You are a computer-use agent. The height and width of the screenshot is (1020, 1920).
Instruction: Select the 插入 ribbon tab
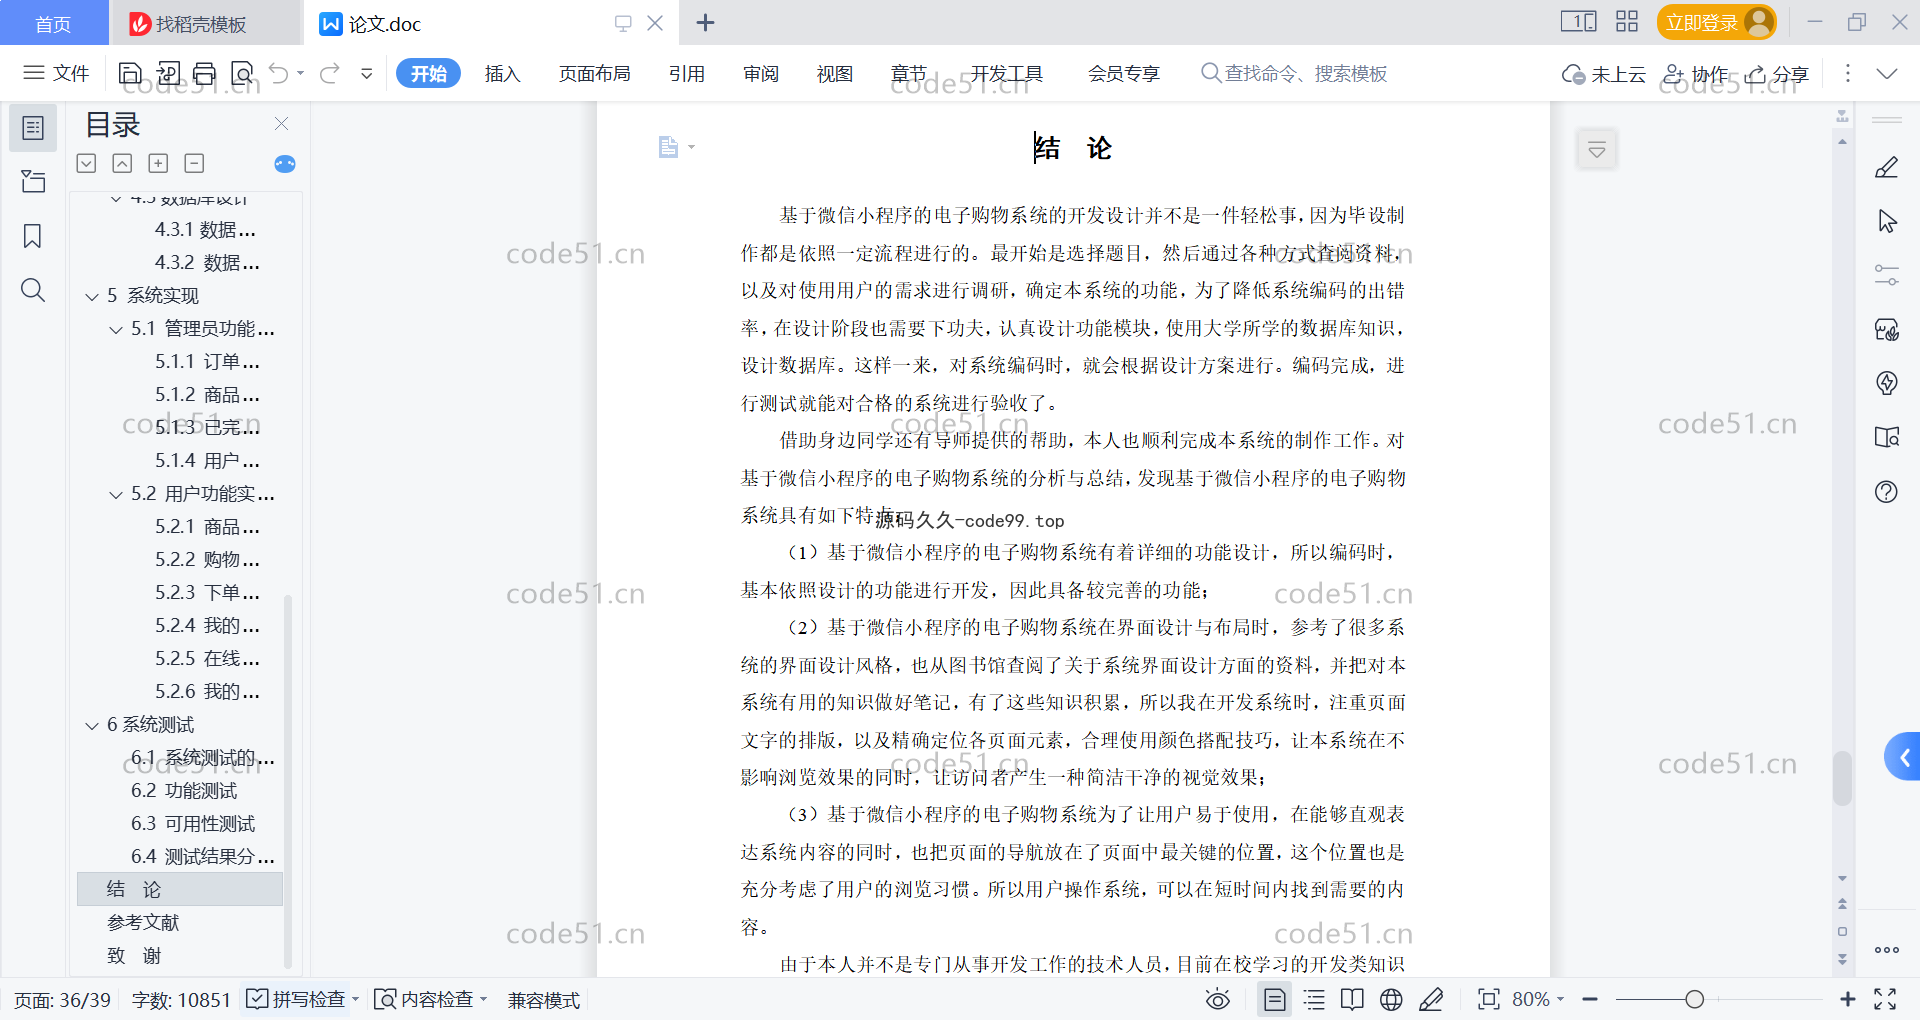pos(502,73)
